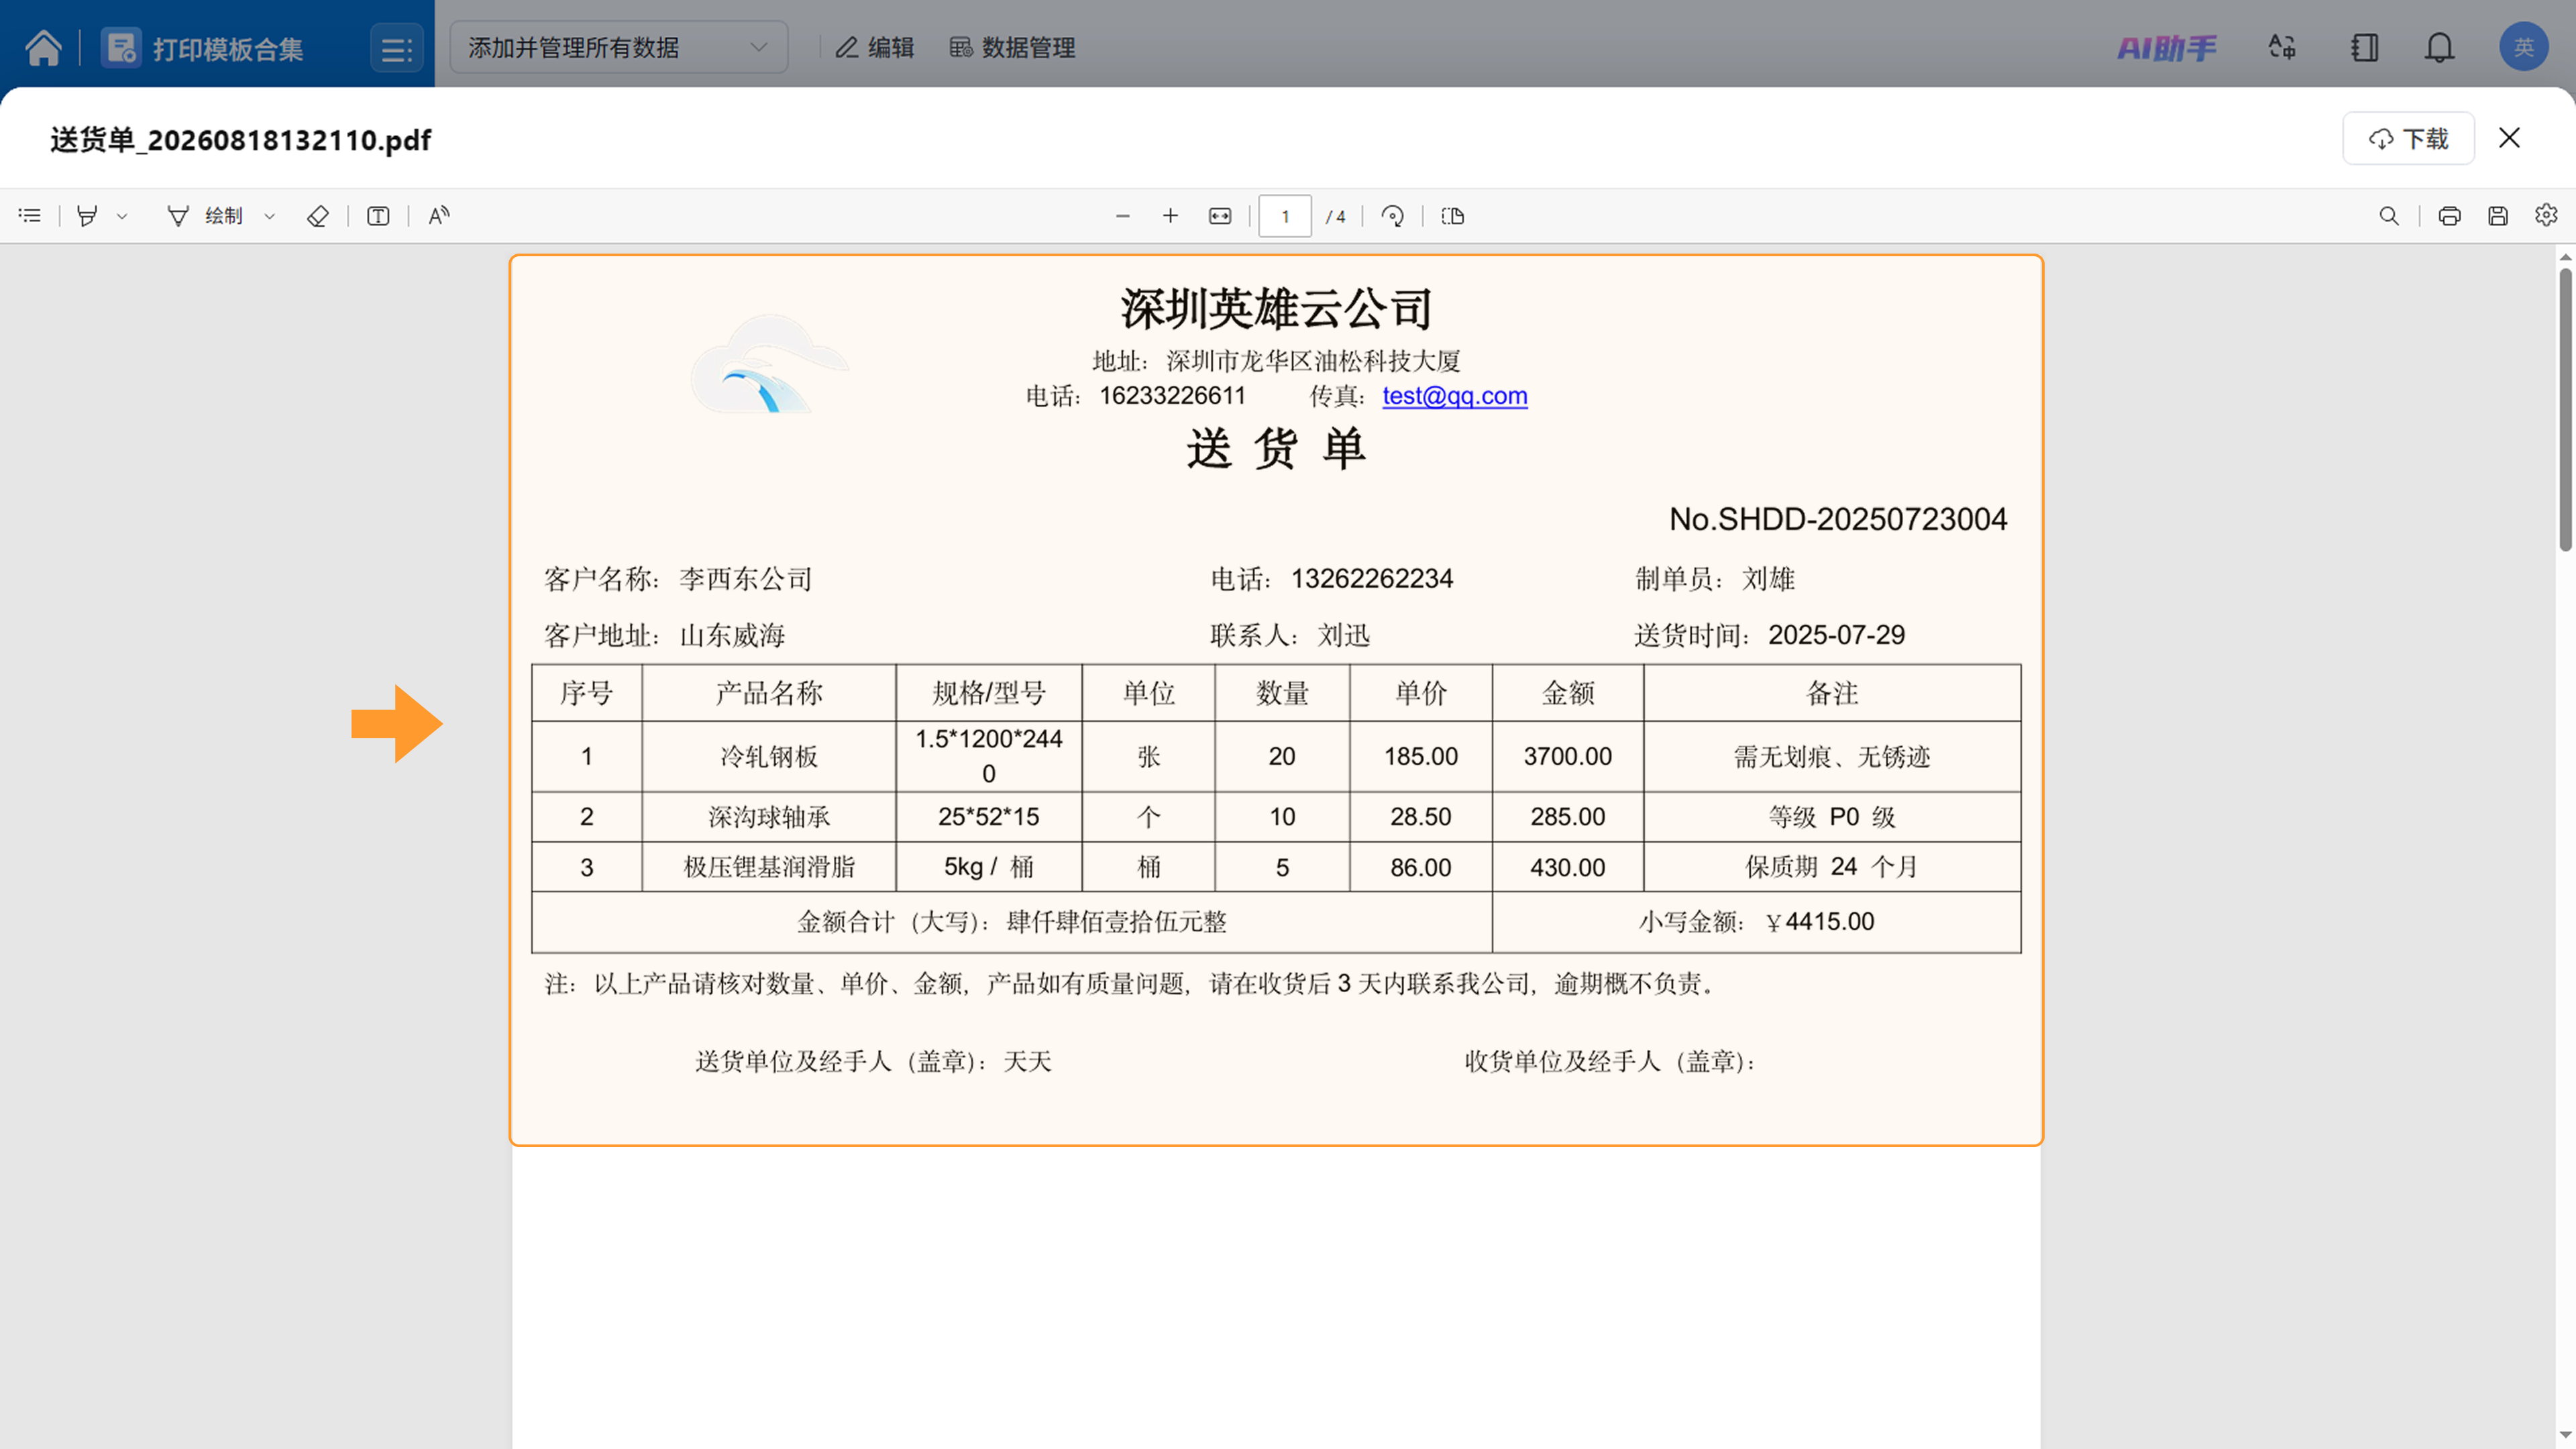Click the total ￥4415.00

coord(1820,922)
